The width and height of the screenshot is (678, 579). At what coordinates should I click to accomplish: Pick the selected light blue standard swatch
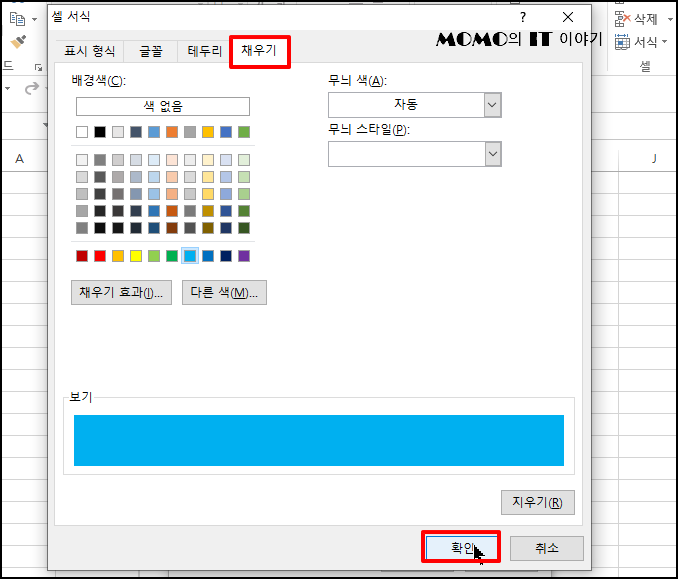point(190,256)
